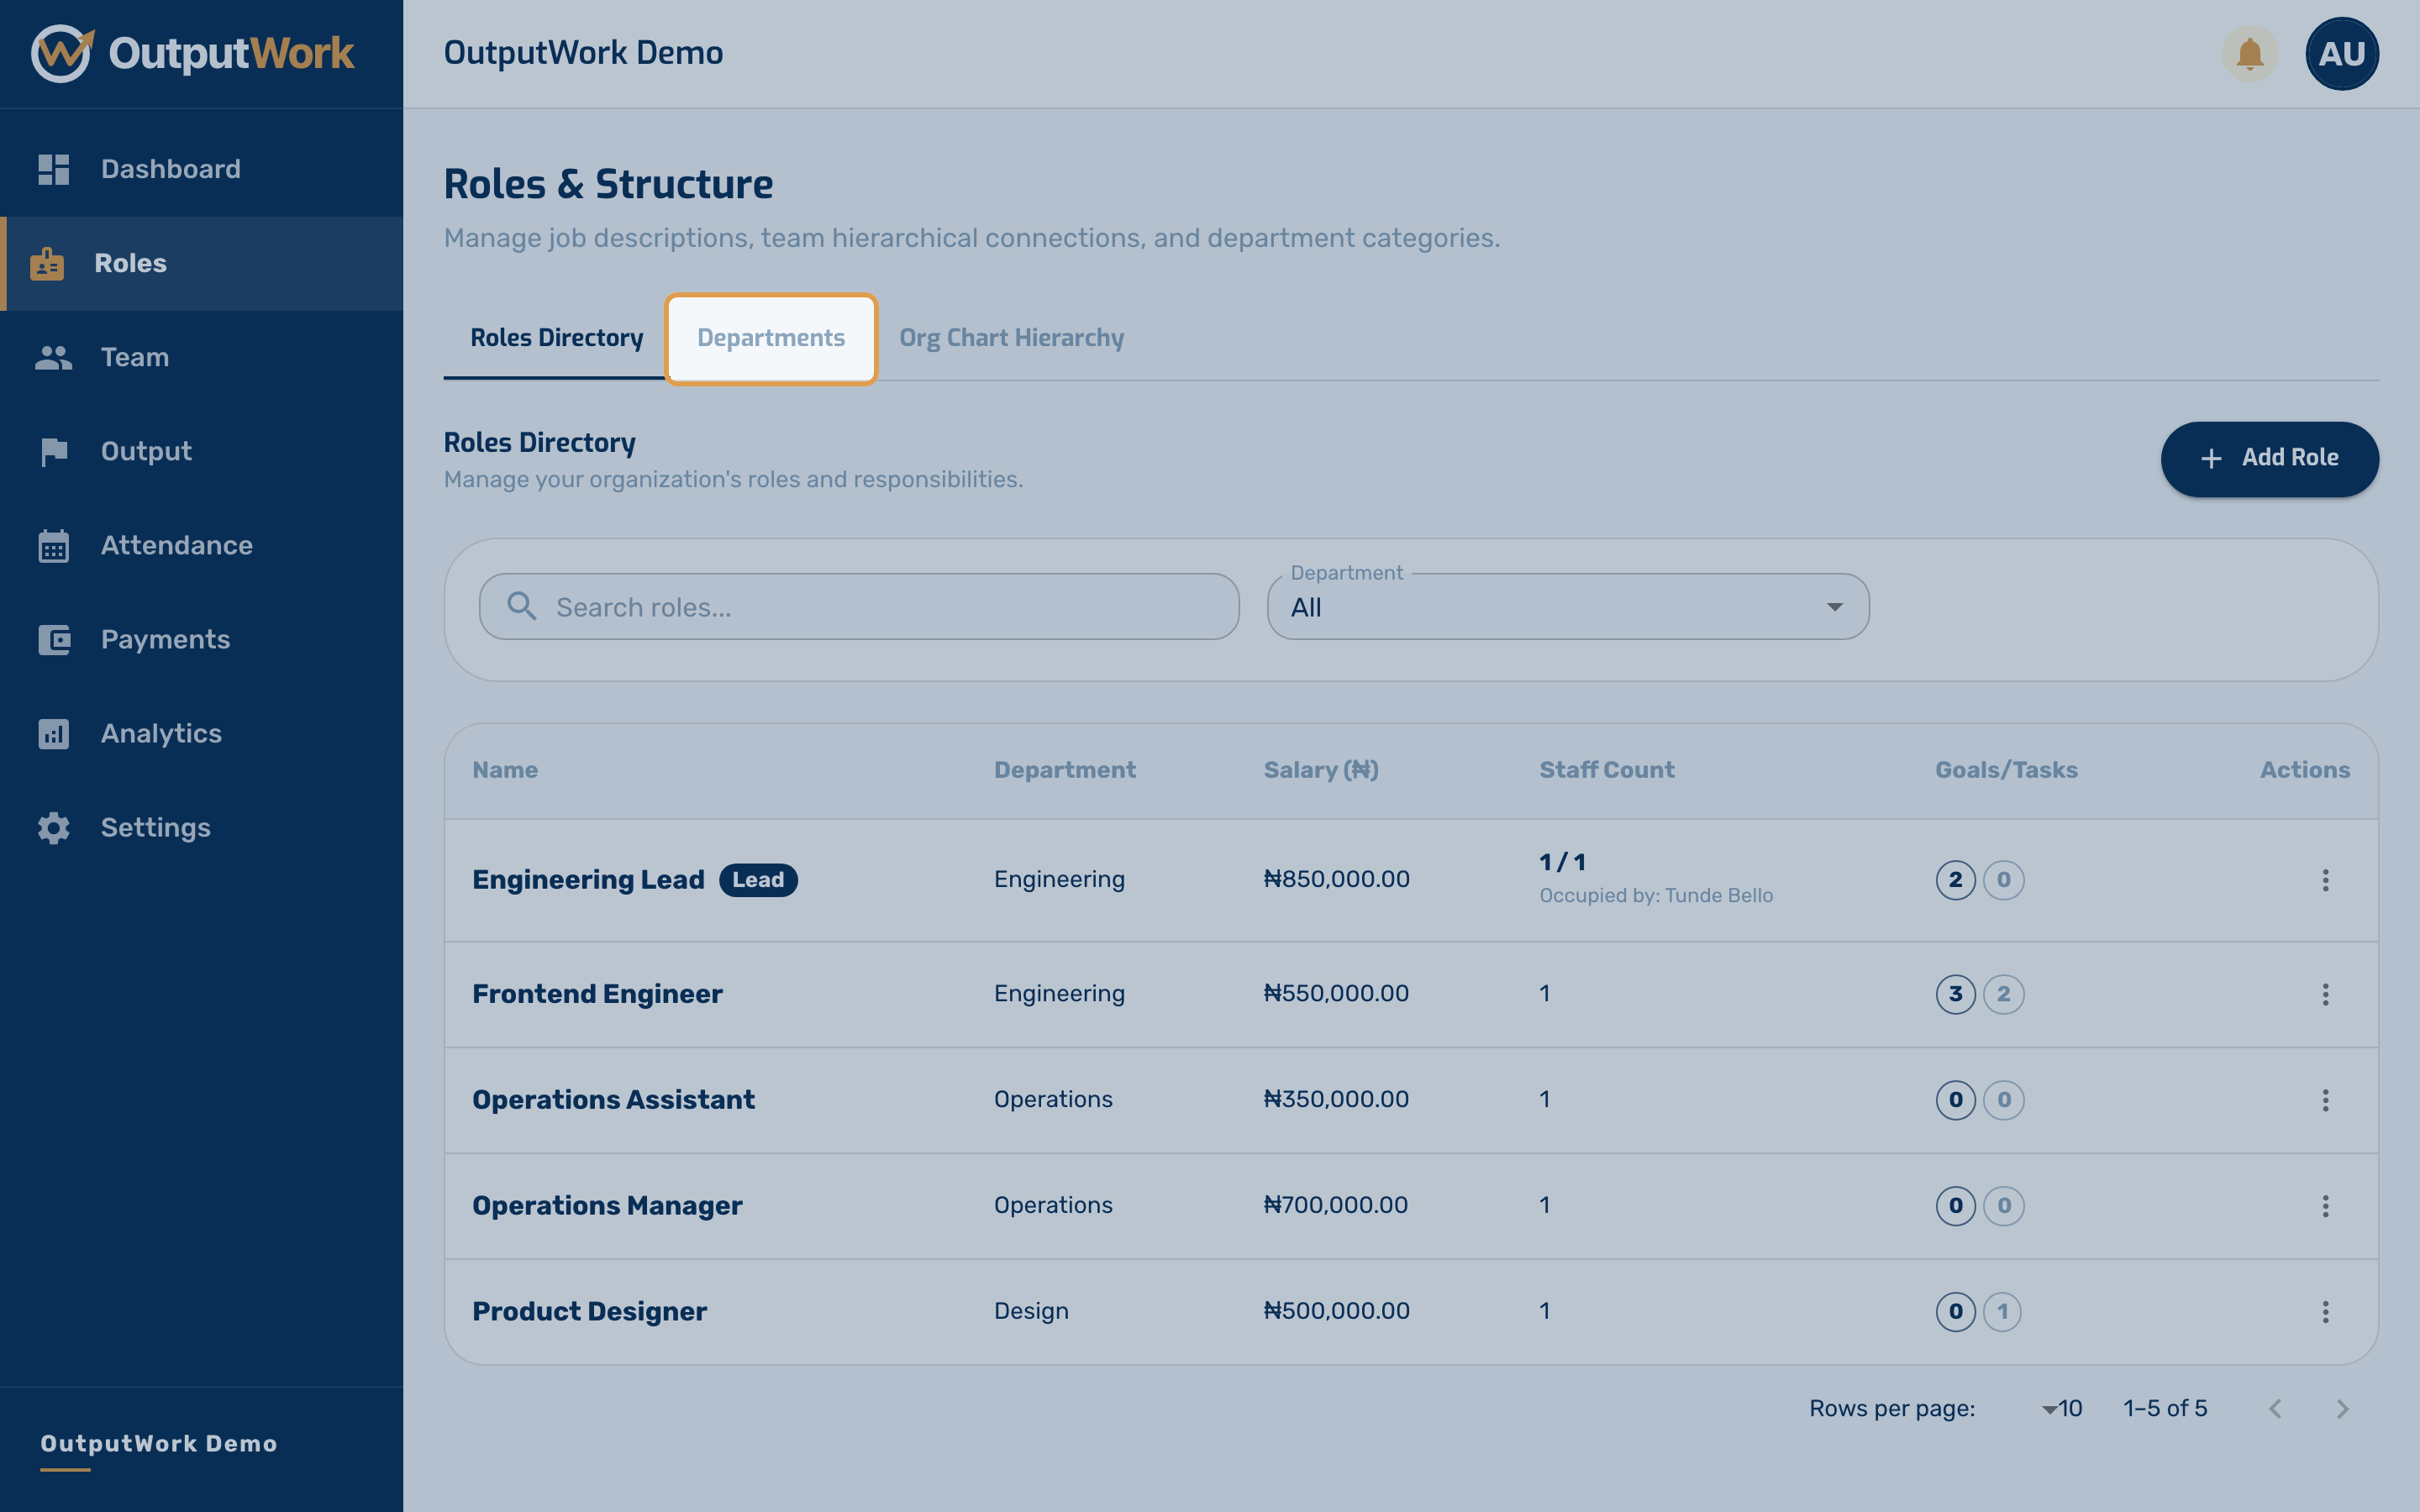2420x1512 pixels.
Task: Click the OutputWork logo
Action: (x=192, y=53)
